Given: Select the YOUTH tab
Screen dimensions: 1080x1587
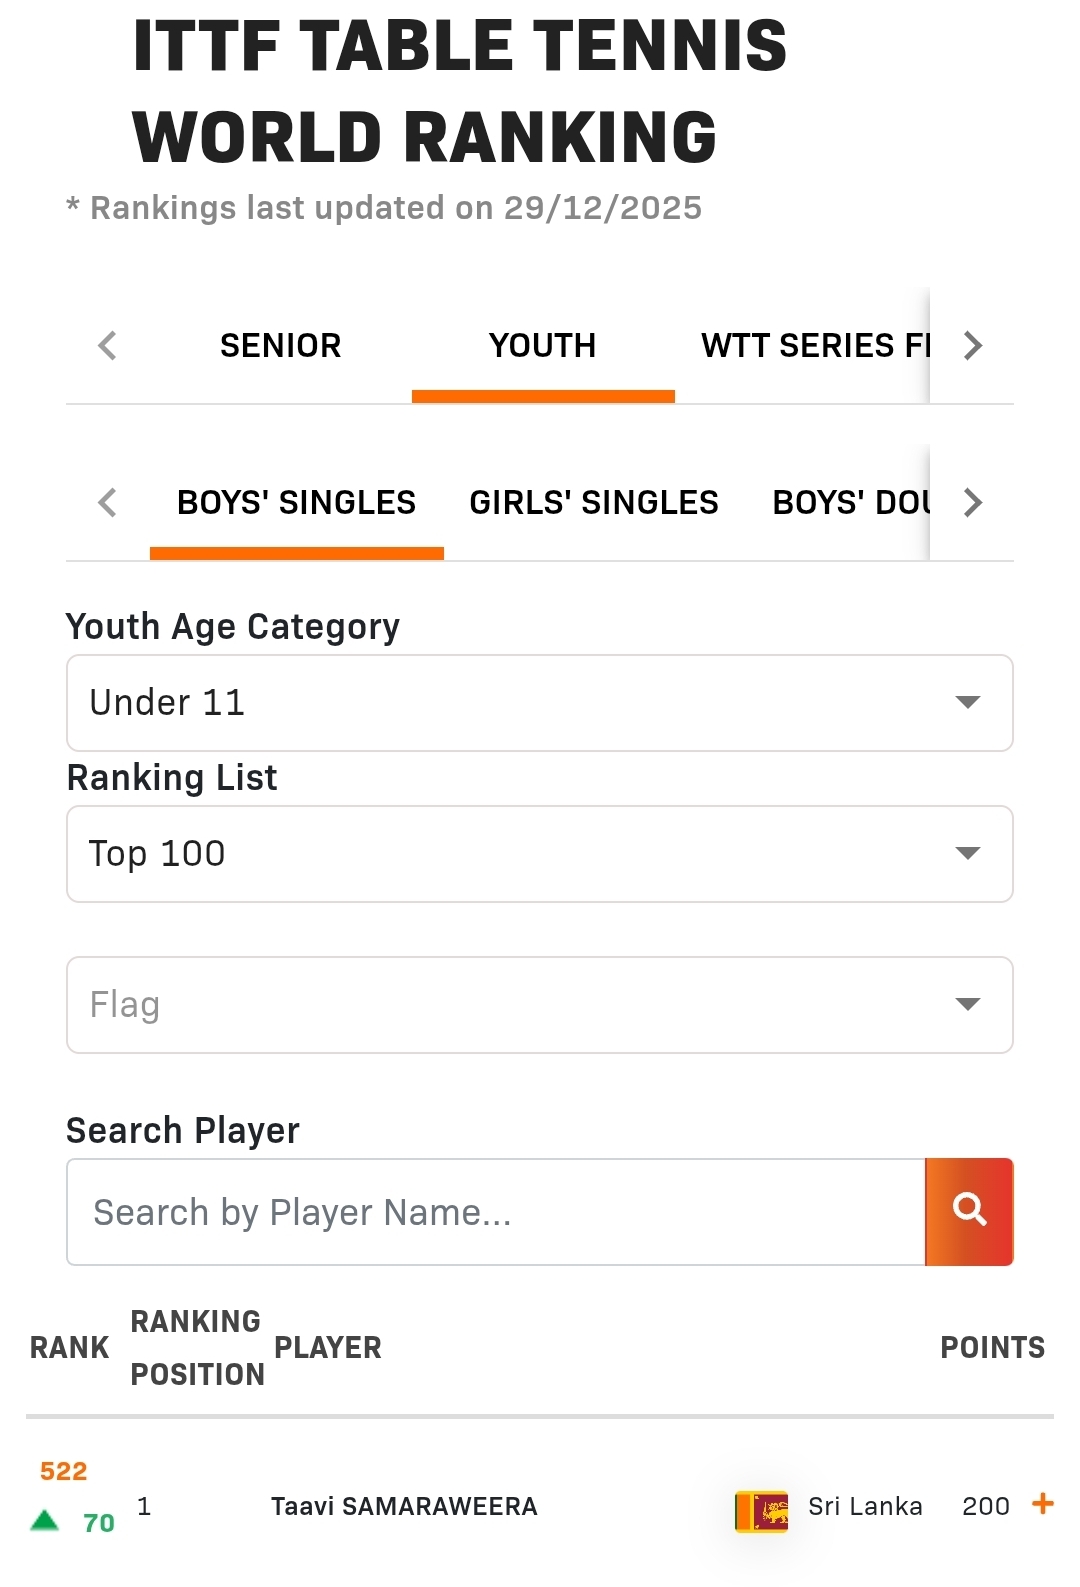Looking at the screenshot, I should [542, 346].
